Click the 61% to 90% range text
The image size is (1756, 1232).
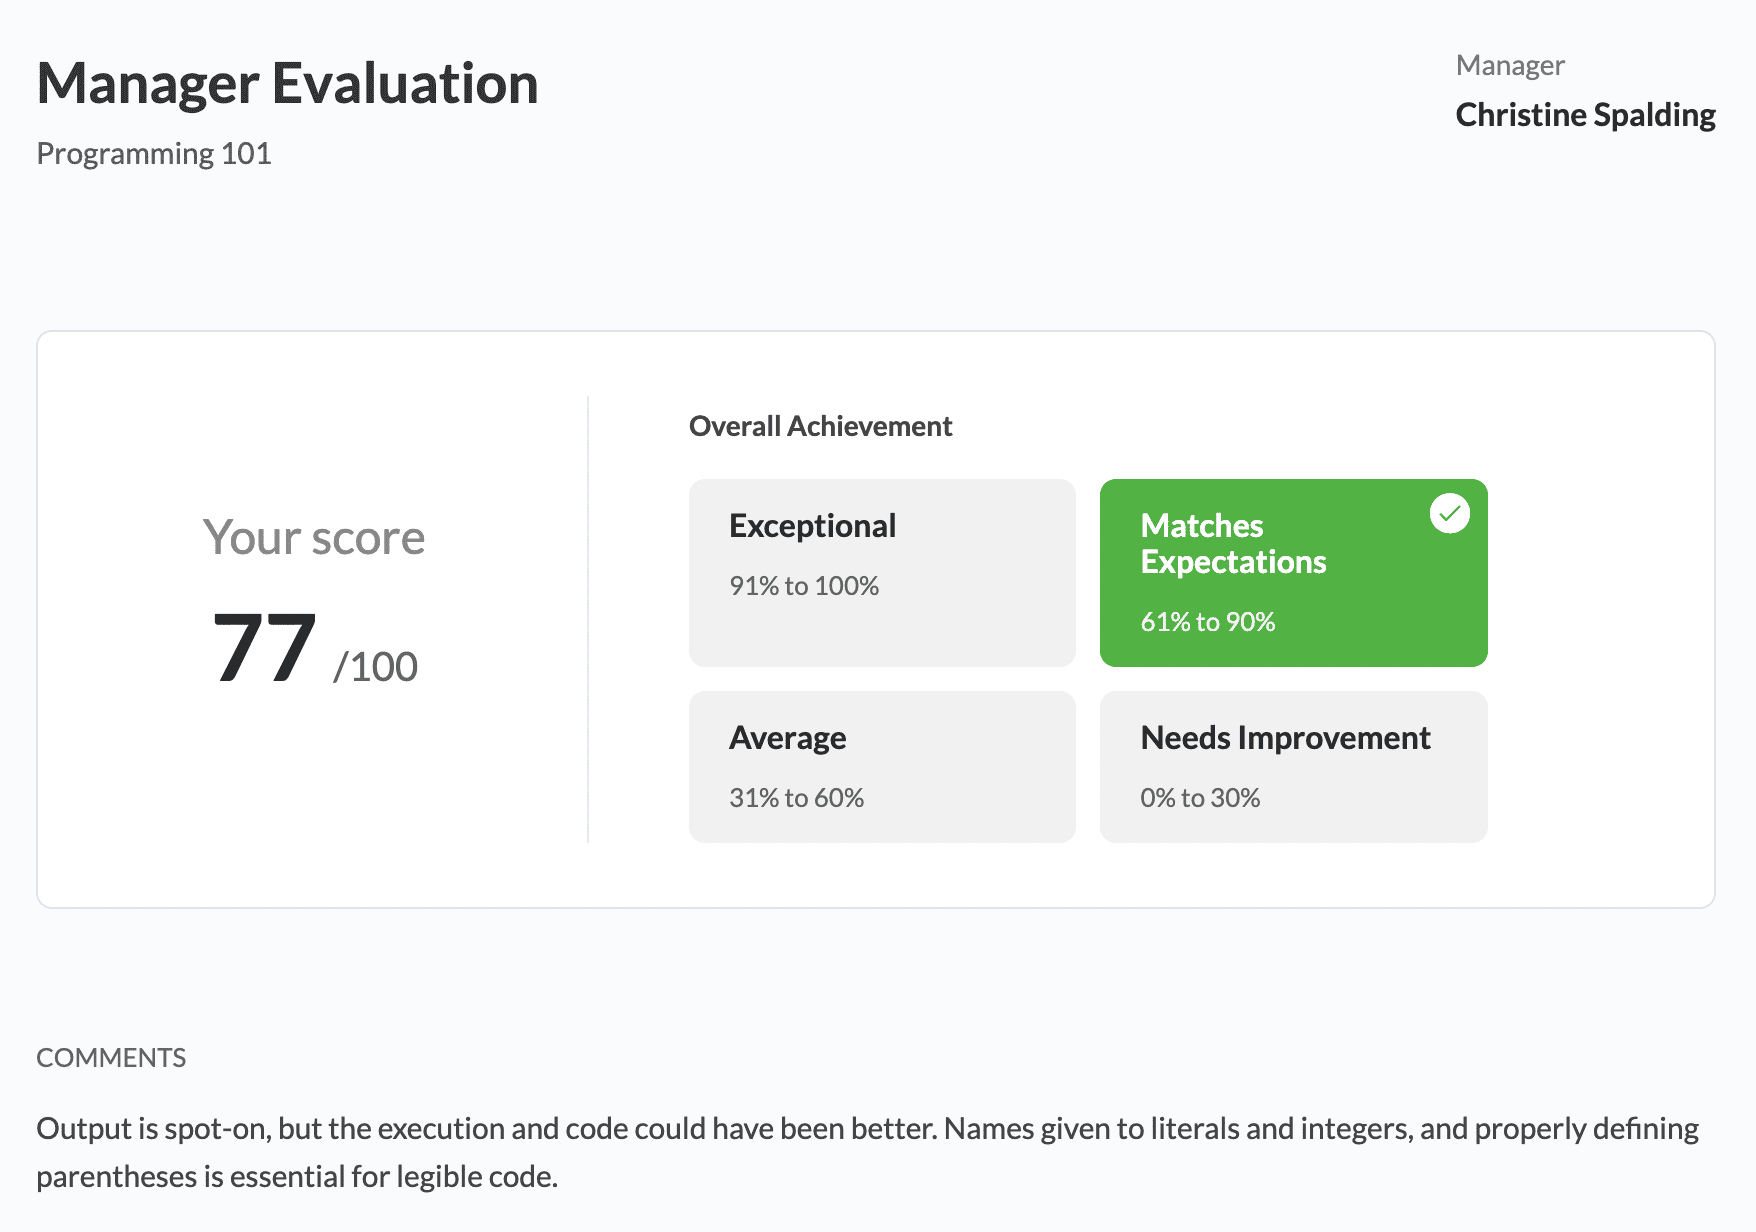(x=1208, y=622)
